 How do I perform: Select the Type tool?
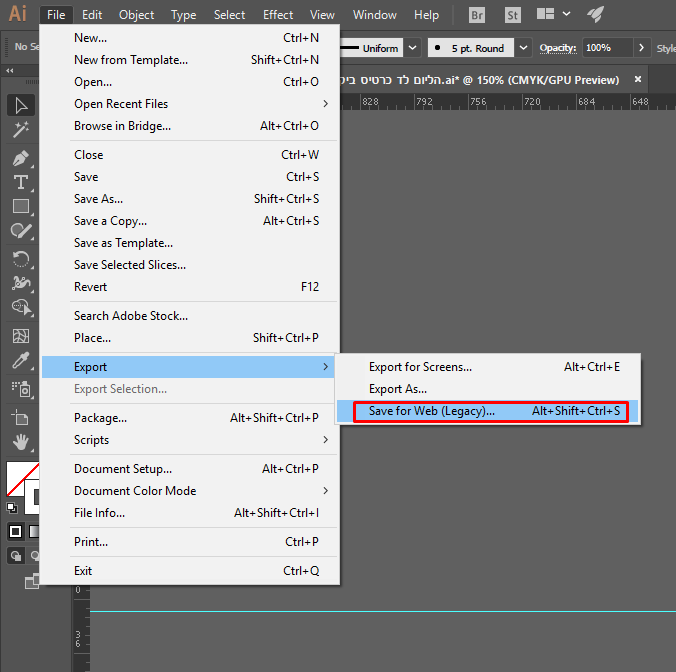pyautogui.click(x=21, y=182)
